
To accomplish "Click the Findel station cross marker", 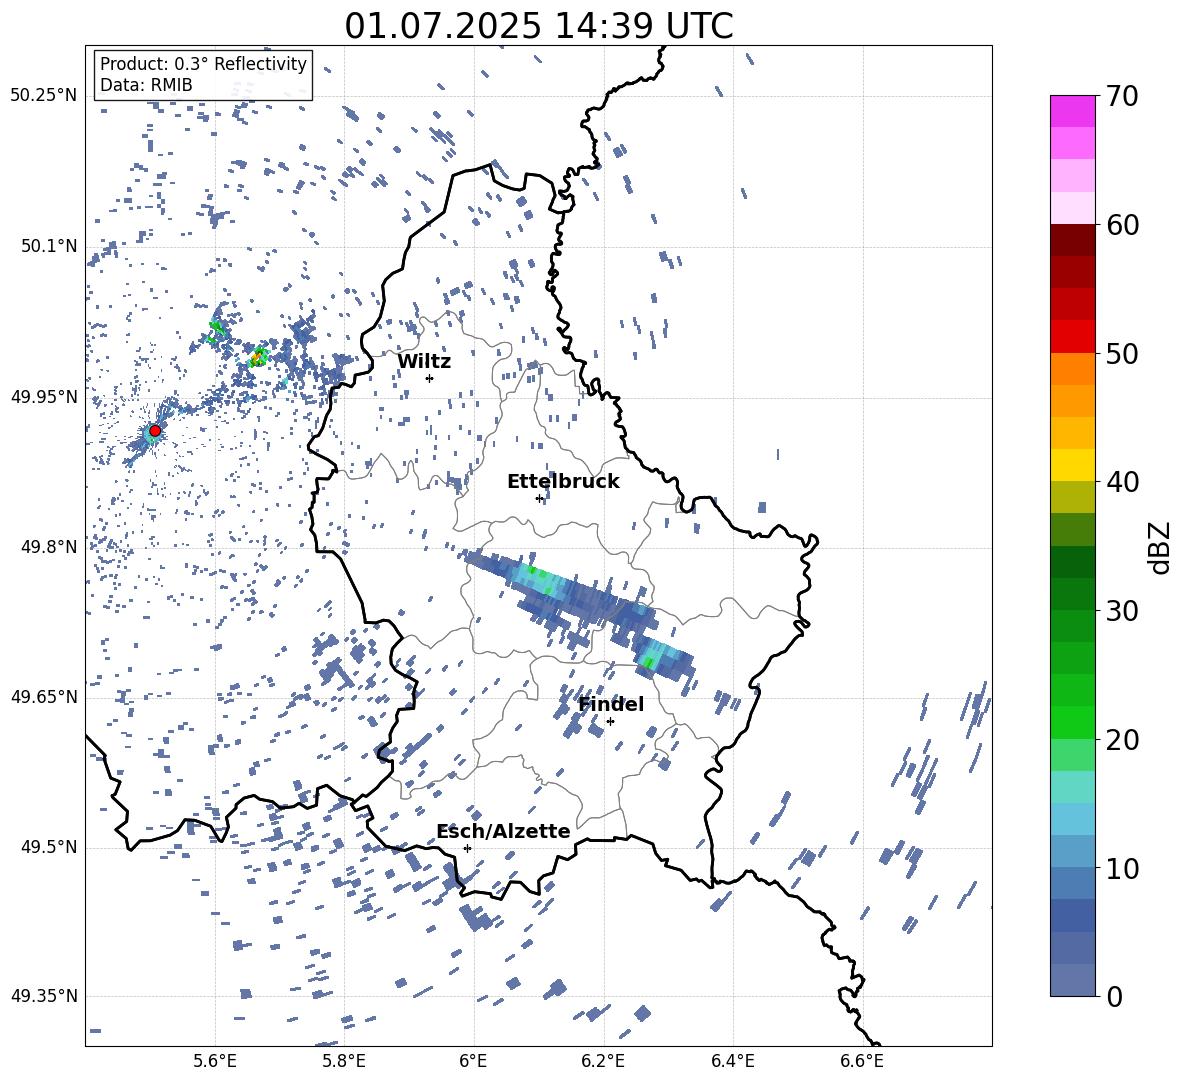I will (x=610, y=721).
